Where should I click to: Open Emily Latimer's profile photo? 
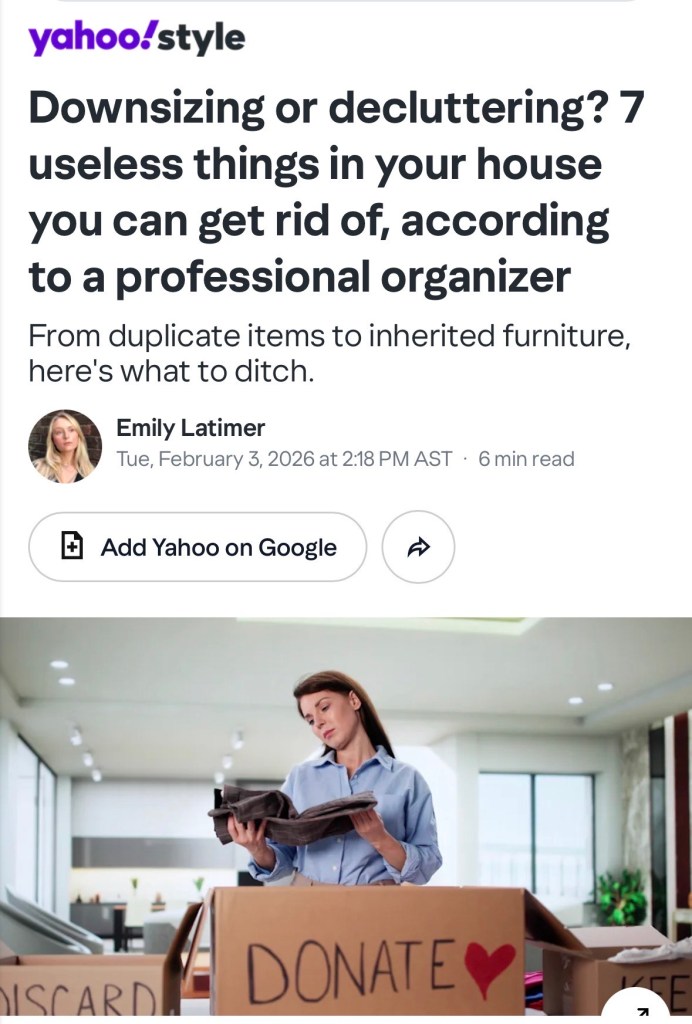coord(65,447)
